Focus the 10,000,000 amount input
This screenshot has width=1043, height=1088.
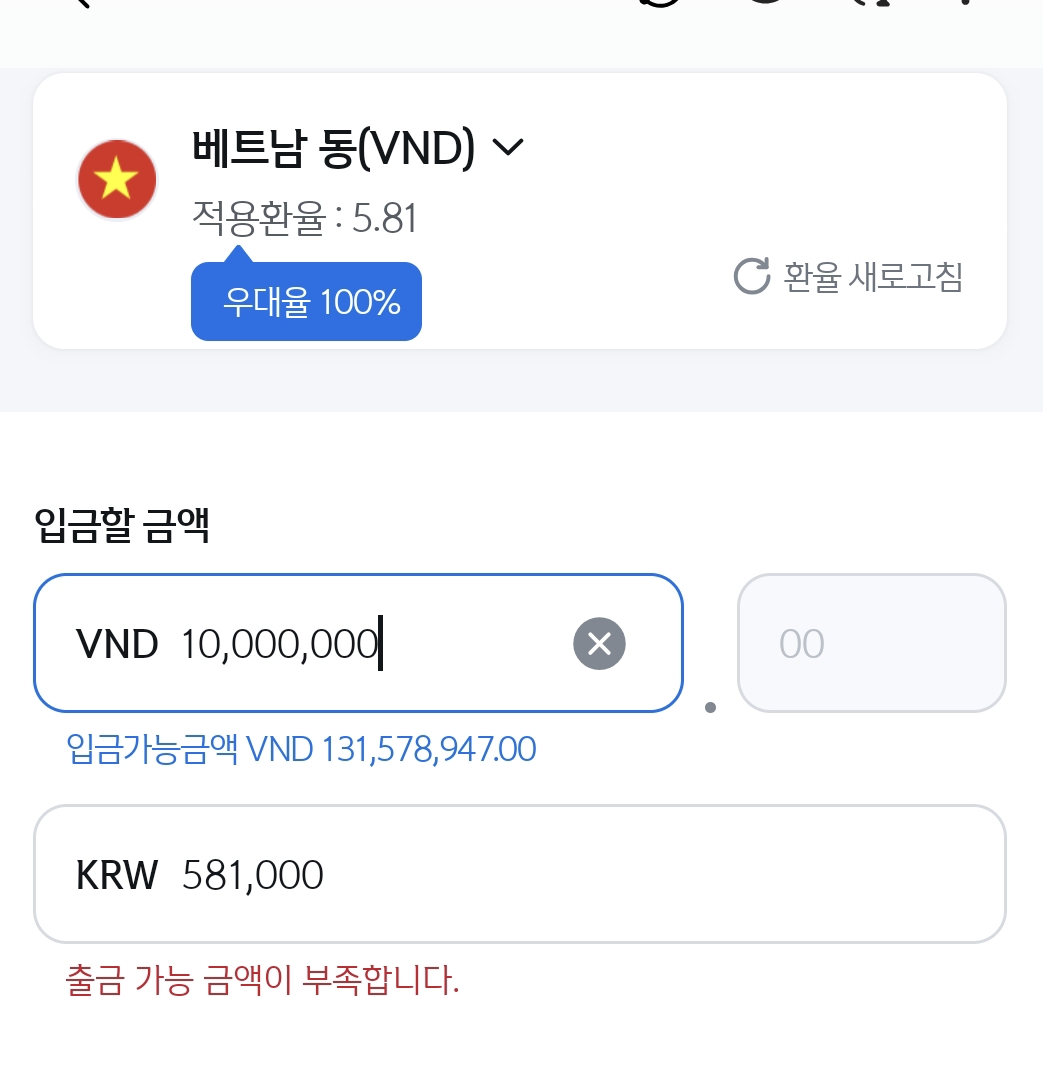[x=280, y=644]
